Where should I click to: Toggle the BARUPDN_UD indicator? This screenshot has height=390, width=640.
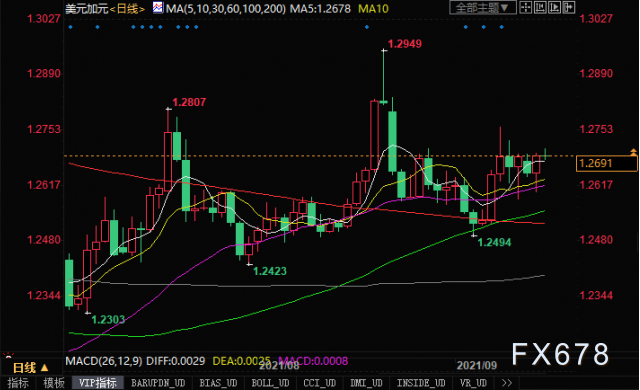pos(158,383)
